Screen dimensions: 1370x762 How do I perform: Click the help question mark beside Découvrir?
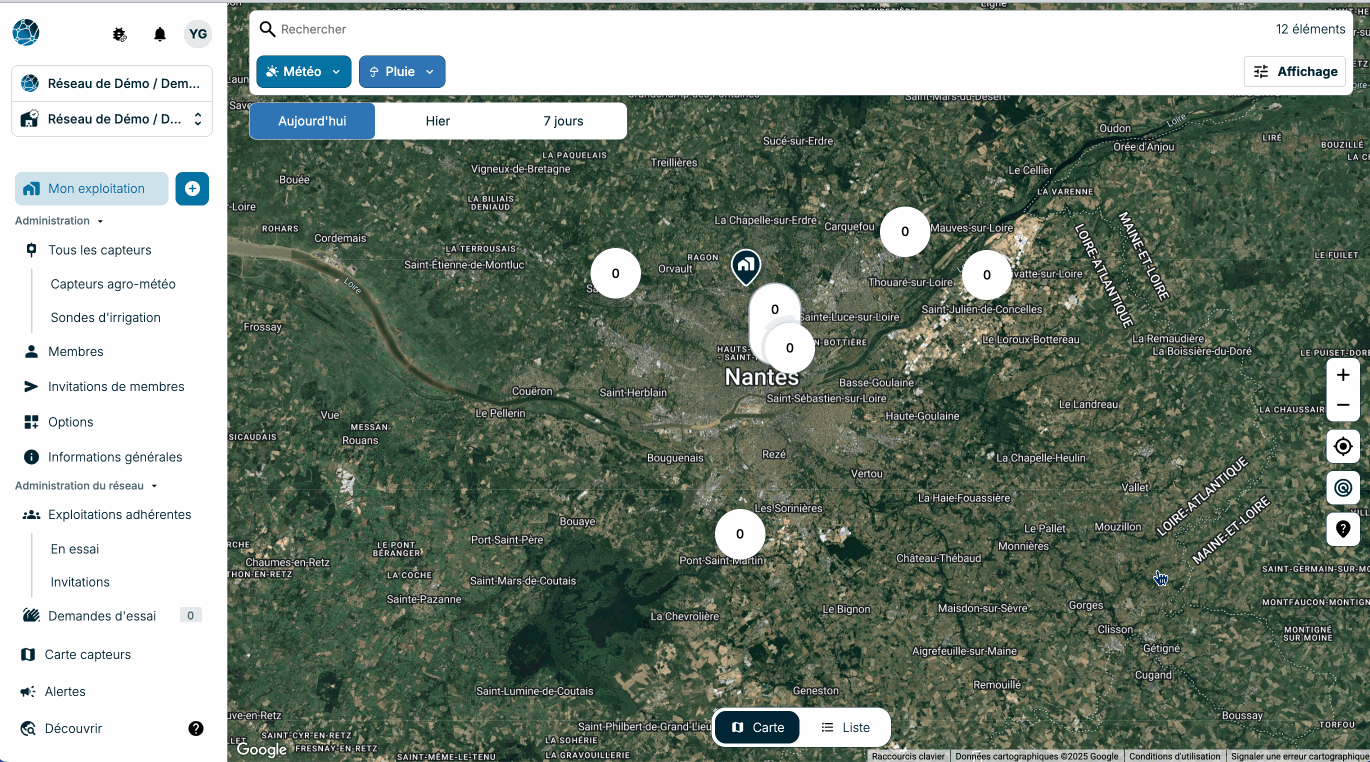(x=196, y=728)
